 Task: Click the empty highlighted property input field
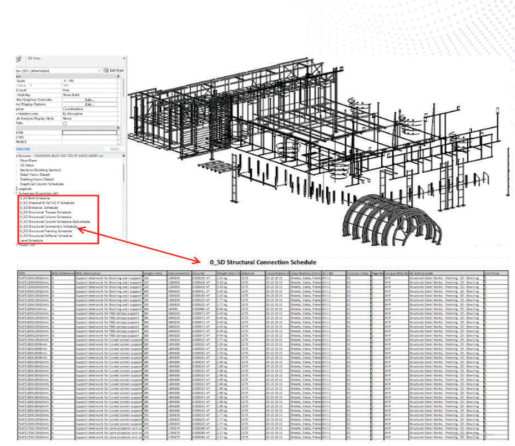coord(90,133)
